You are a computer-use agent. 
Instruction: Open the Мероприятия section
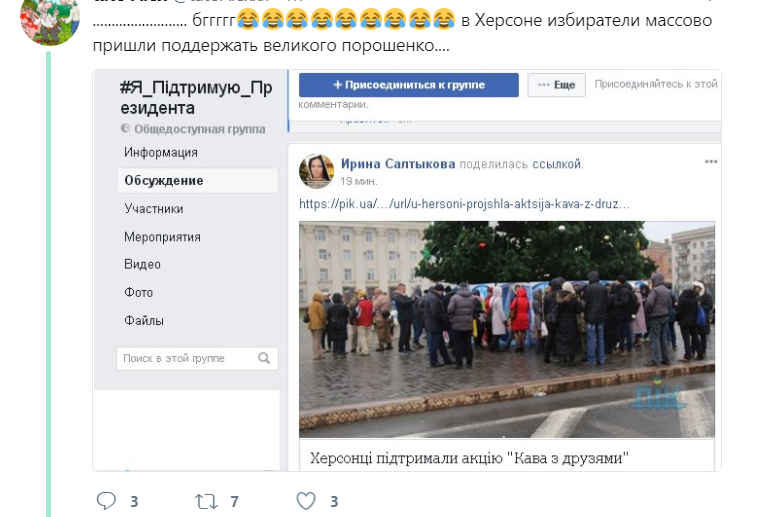pos(162,237)
